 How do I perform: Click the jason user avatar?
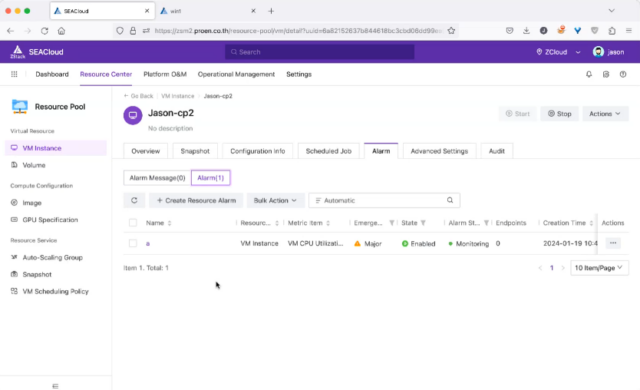pyautogui.click(x=598, y=52)
